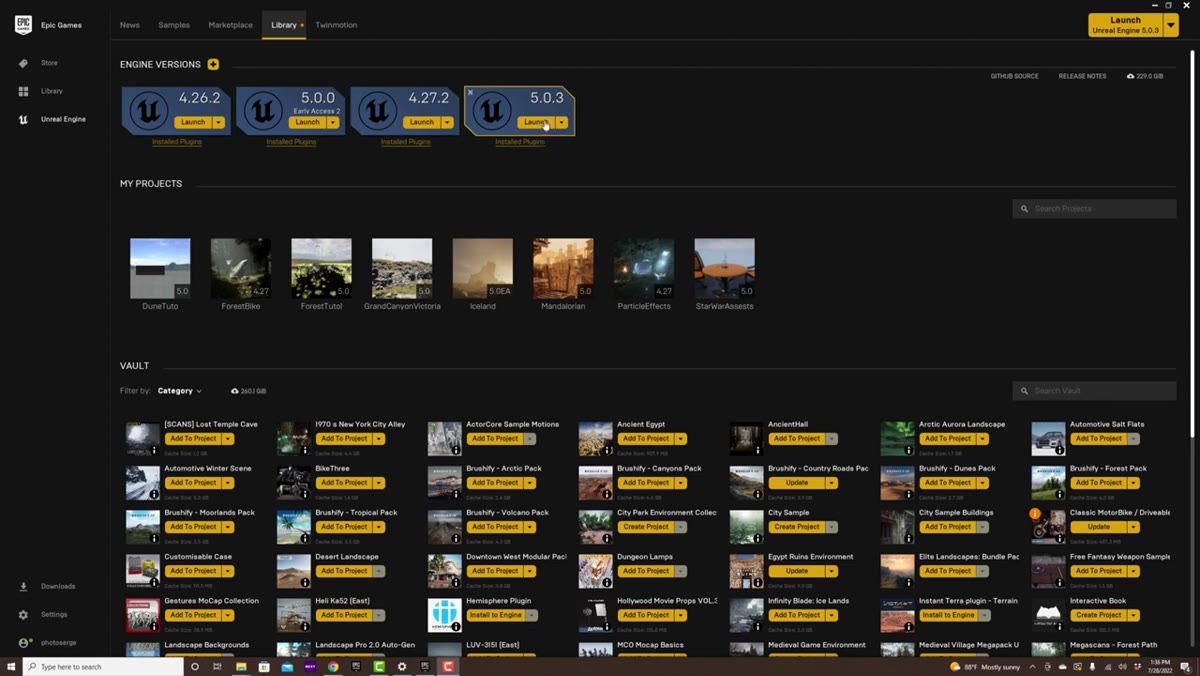1200x676 pixels.
Task: Show info for Interactive Book asset
Action: [x=1060, y=627]
